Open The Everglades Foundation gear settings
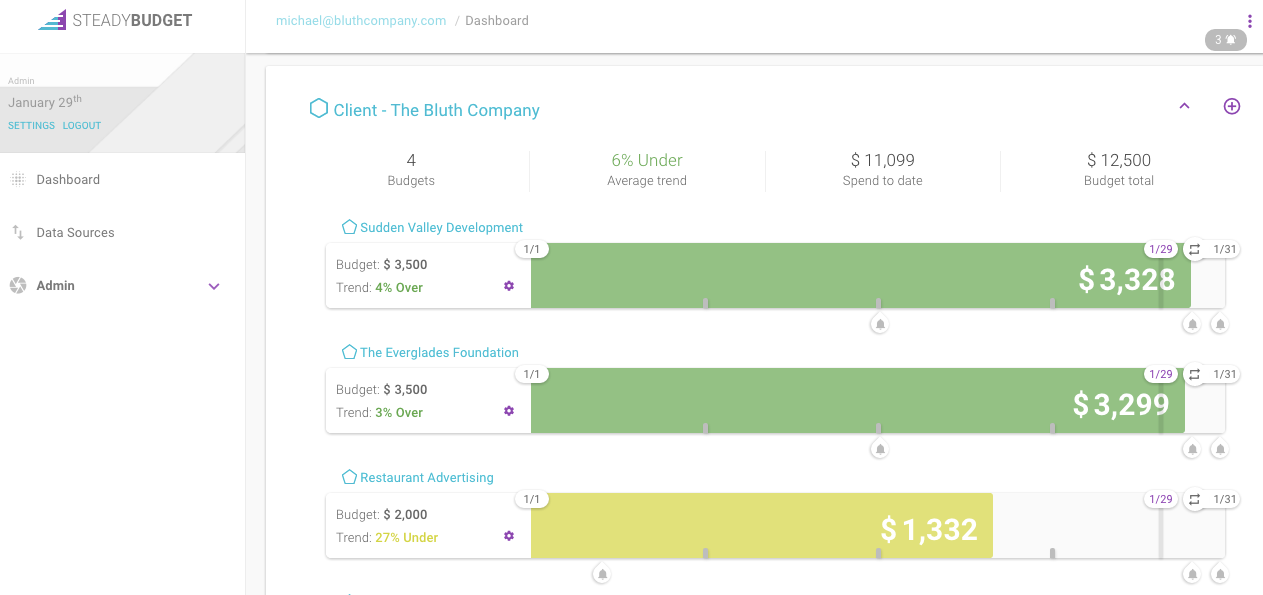The height and width of the screenshot is (595, 1263). [x=509, y=411]
